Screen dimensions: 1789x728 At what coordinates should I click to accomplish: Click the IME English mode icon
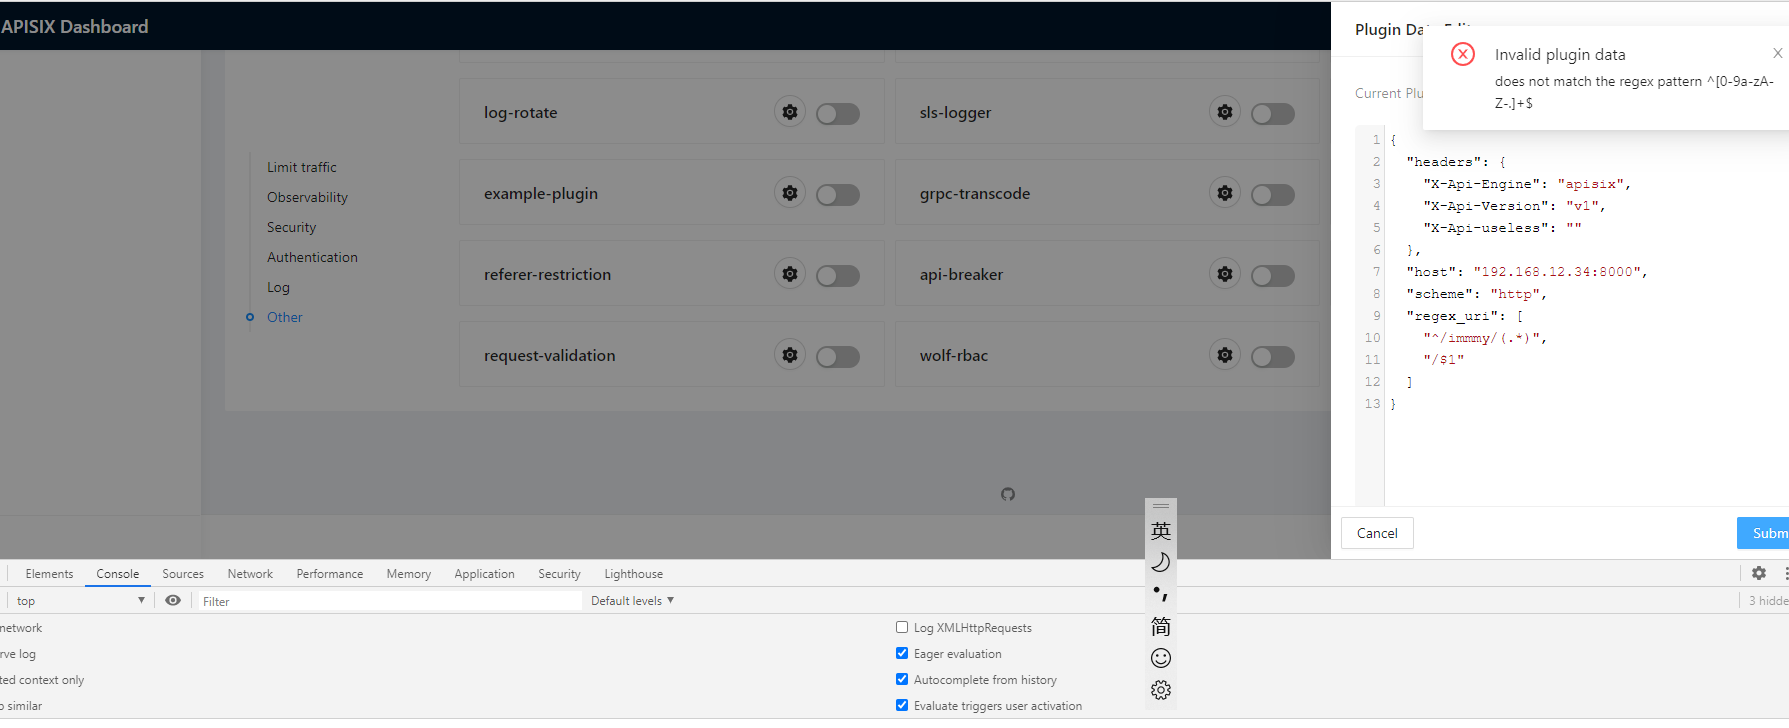(x=1160, y=531)
